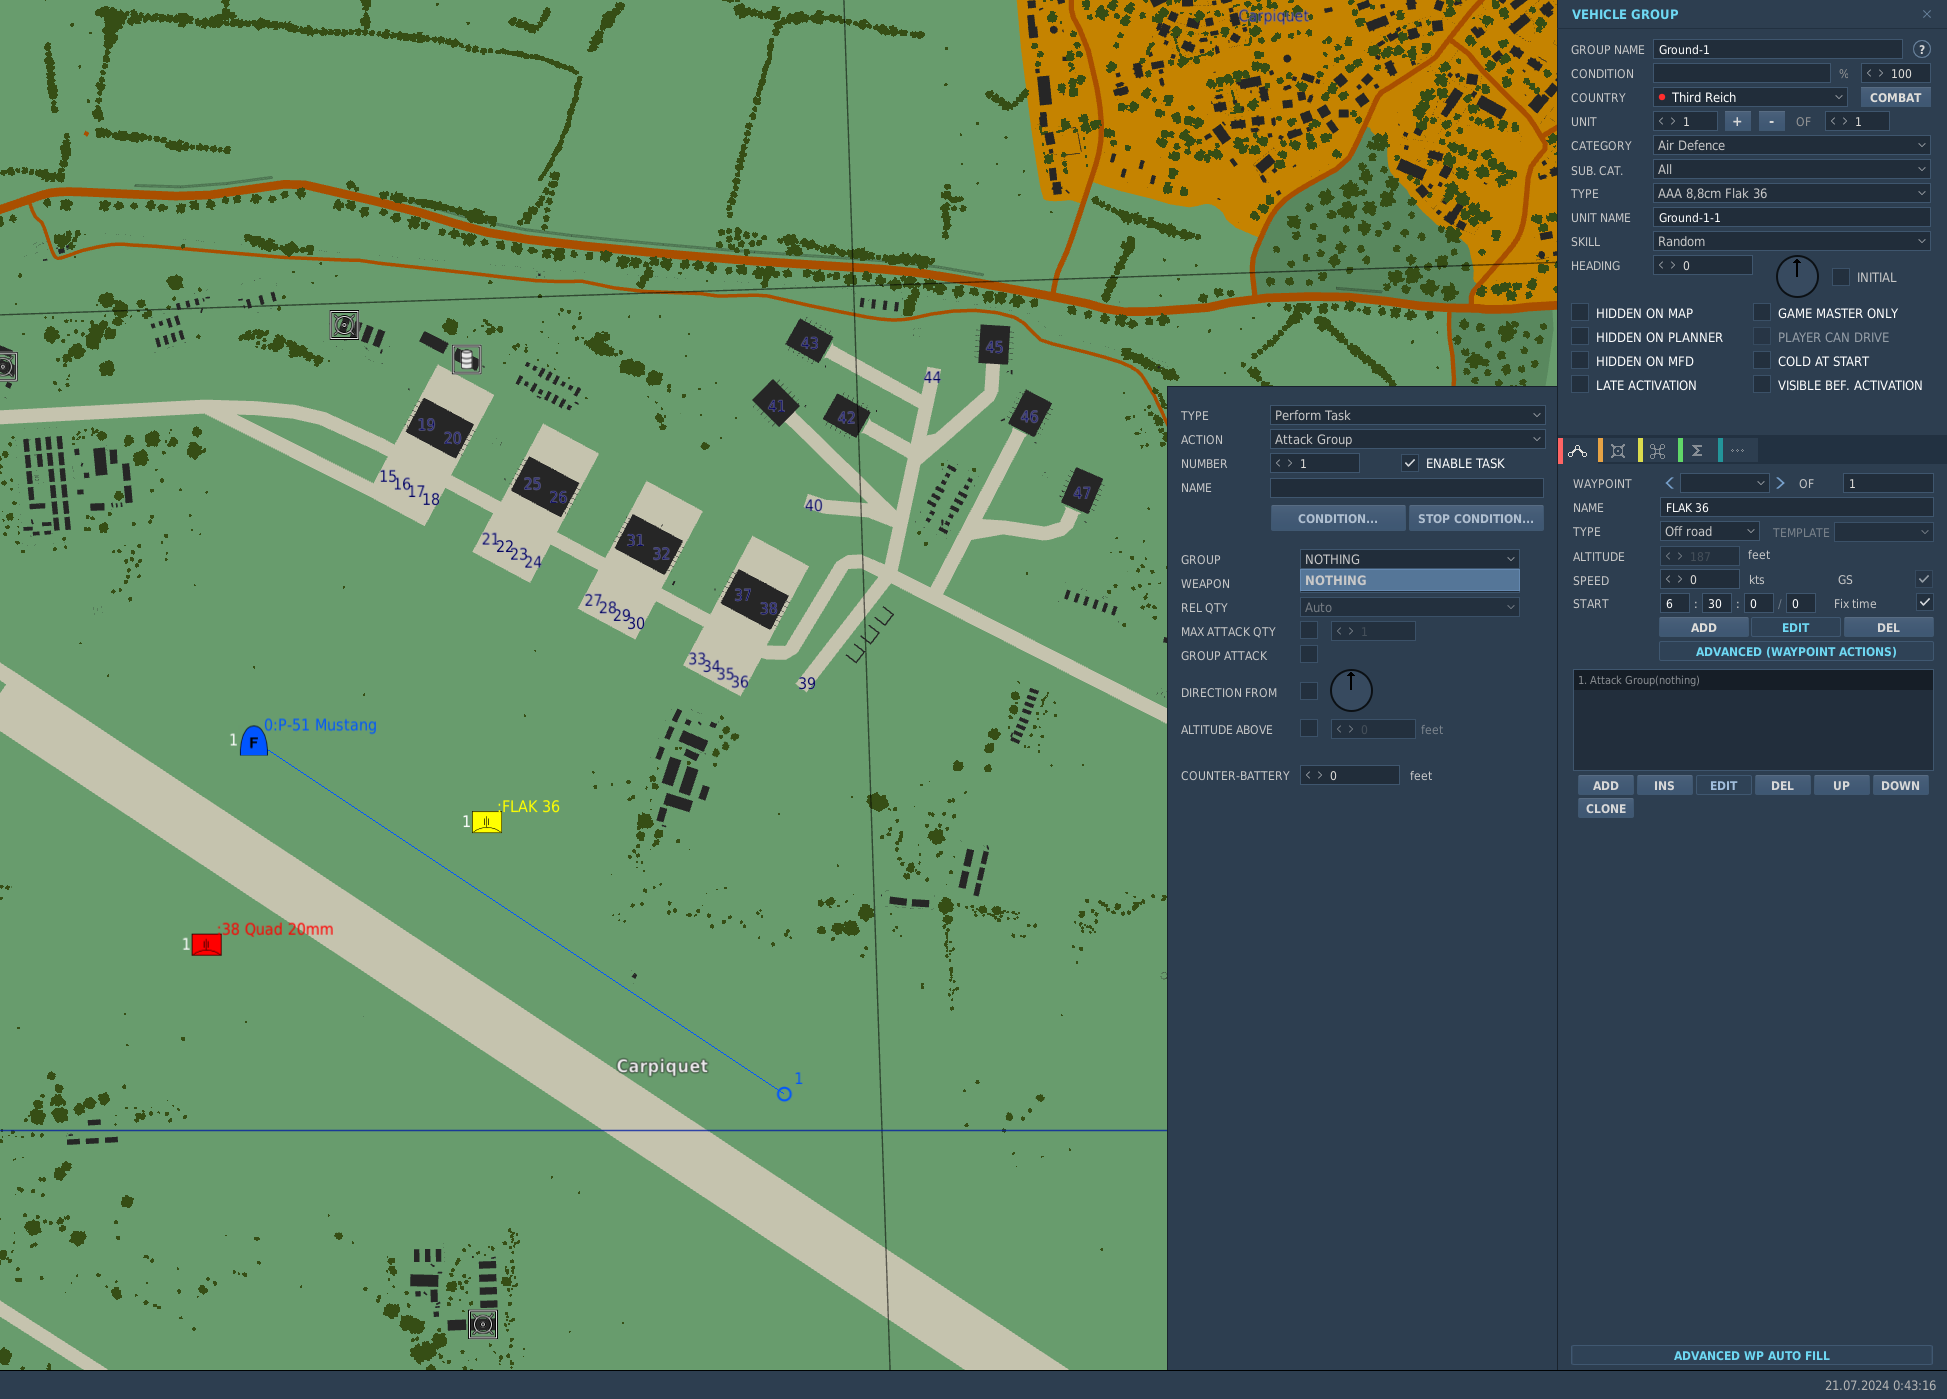Click Advanced WP Auto Fill button
This screenshot has width=1947, height=1399.
[x=1751, y=1355]
